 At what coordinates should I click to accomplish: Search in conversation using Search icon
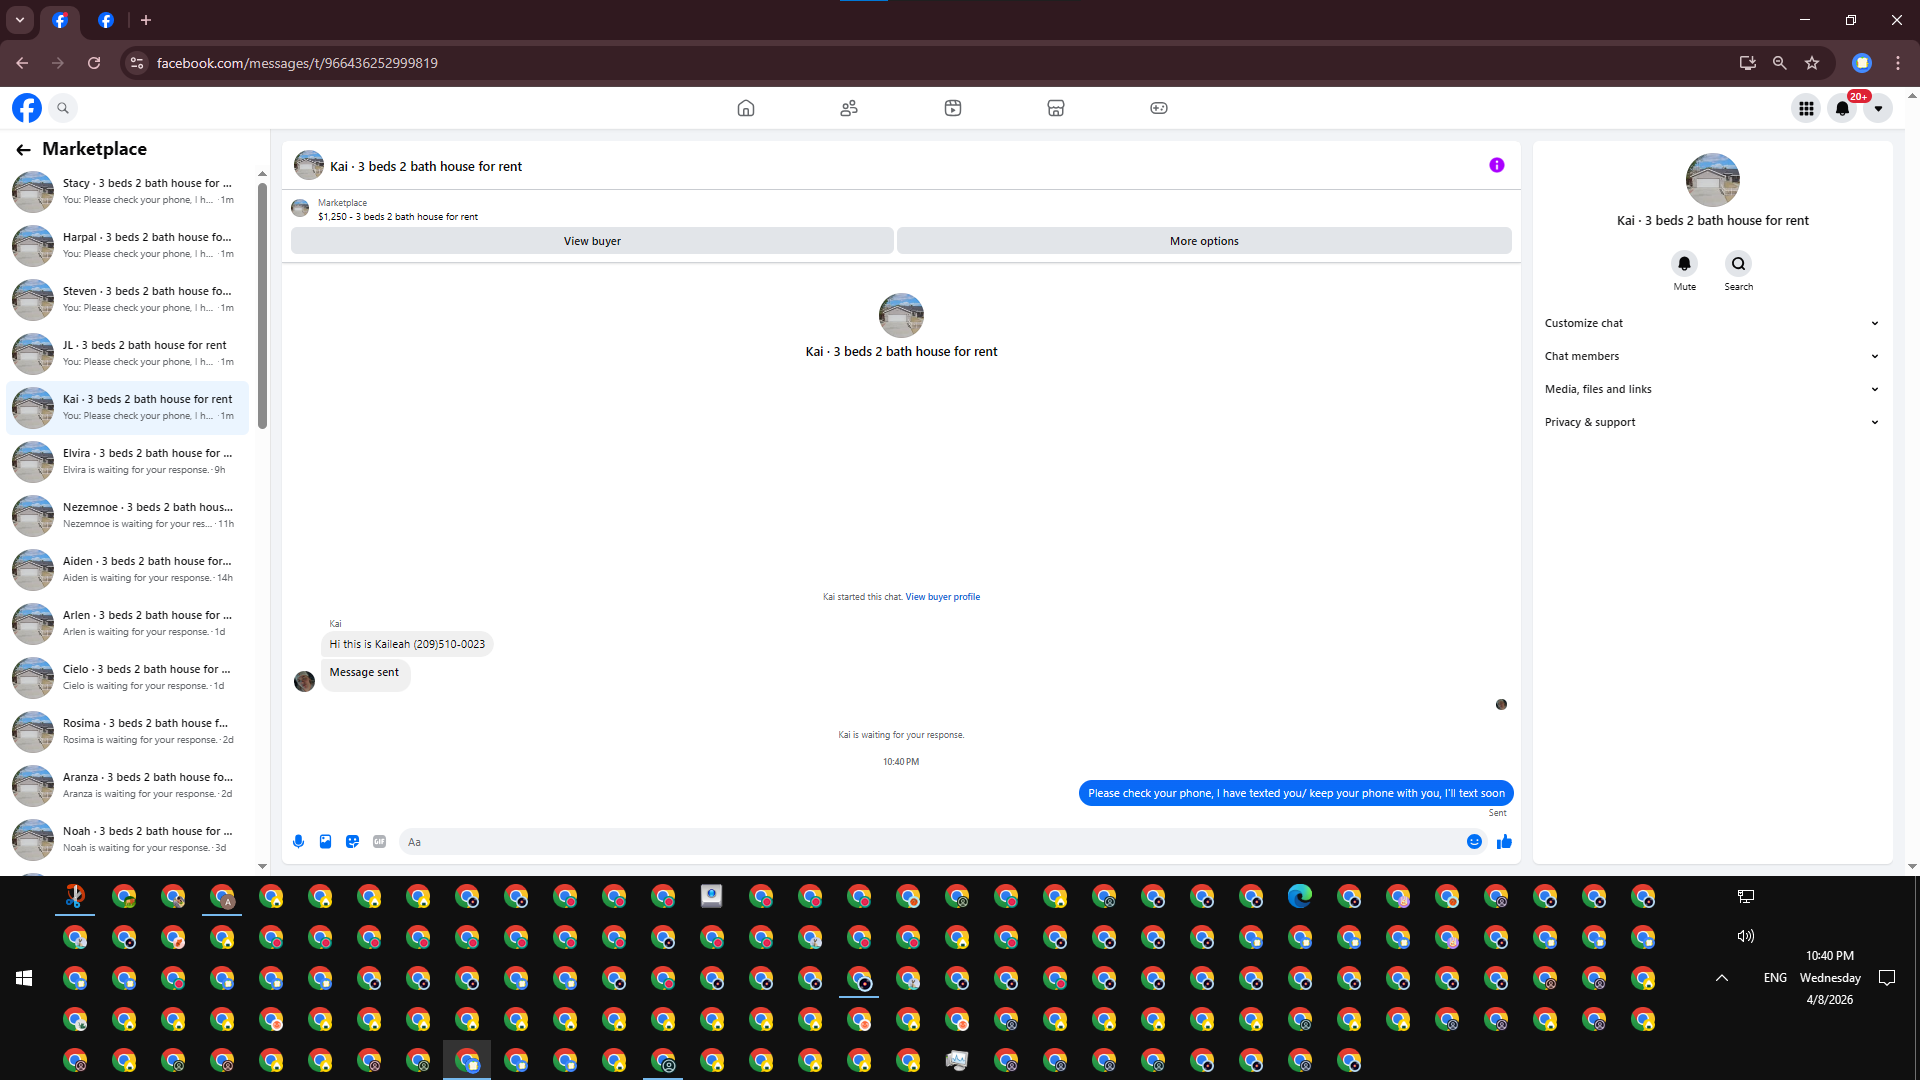point(1738,264)
